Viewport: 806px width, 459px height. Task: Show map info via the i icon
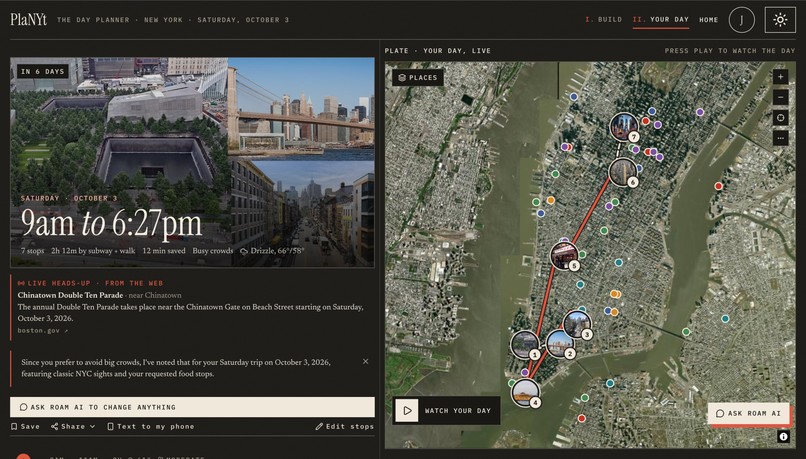click(x=783, y=436)
